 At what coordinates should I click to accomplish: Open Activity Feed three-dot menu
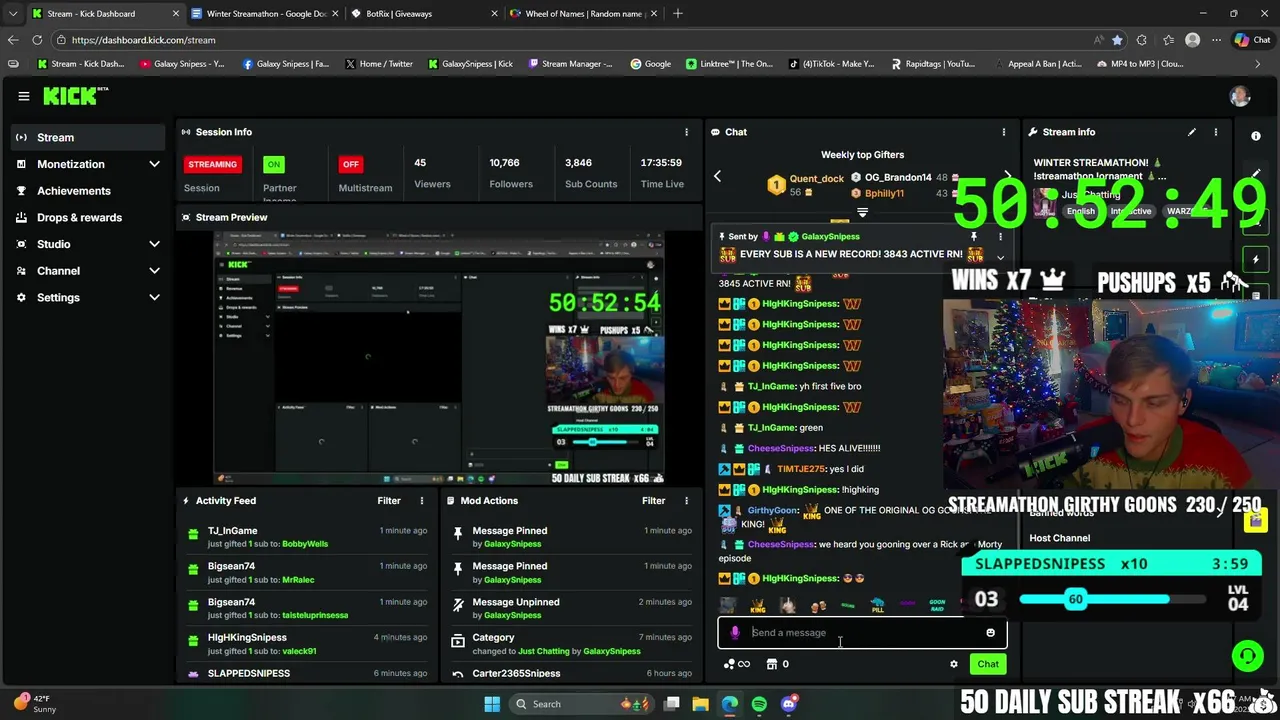[x=421, y=501]
